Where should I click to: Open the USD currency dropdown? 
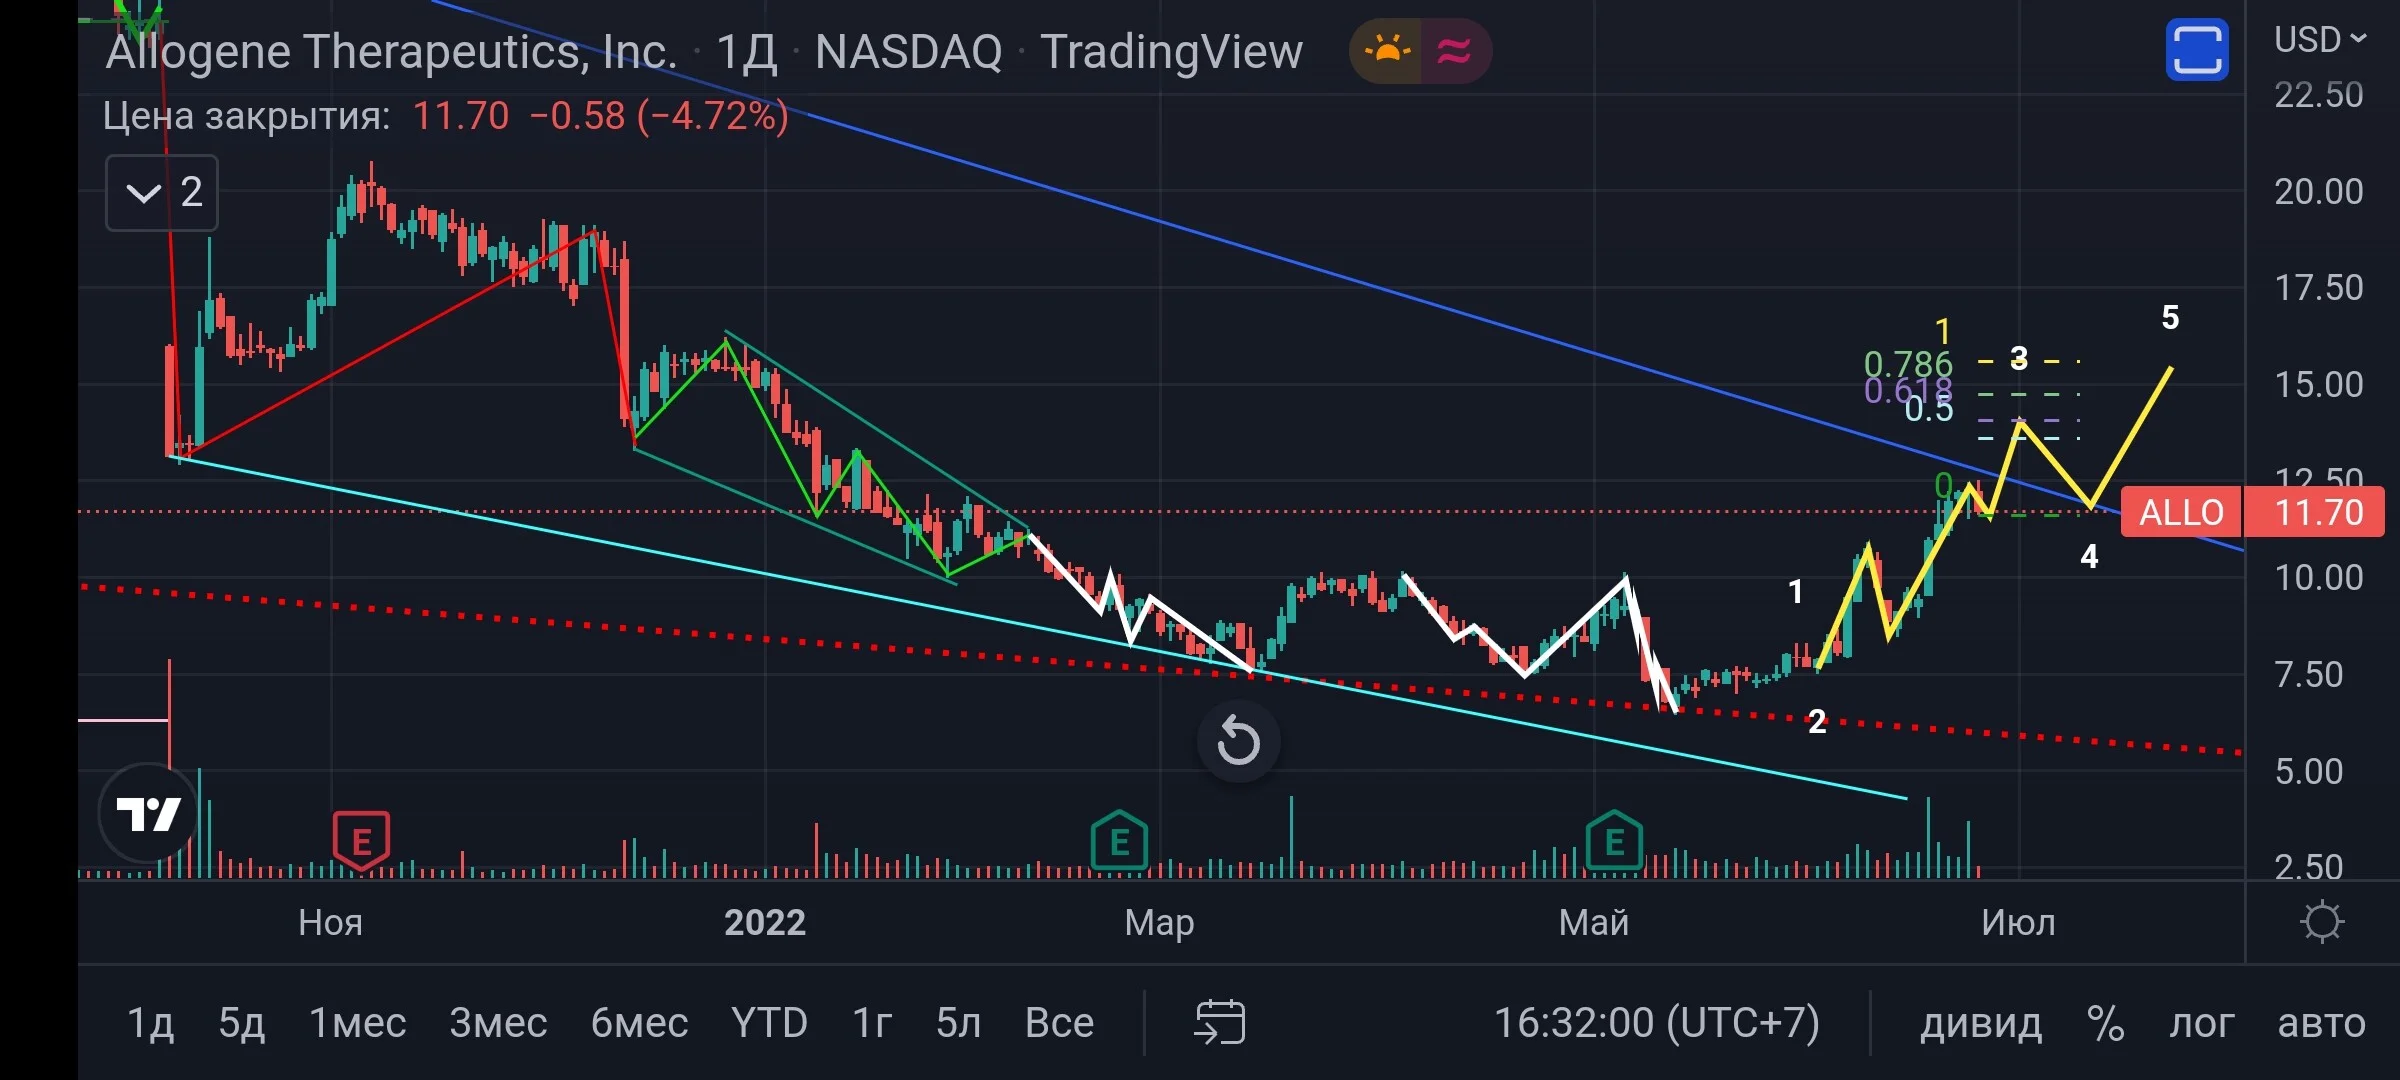tap(2320, 40)
